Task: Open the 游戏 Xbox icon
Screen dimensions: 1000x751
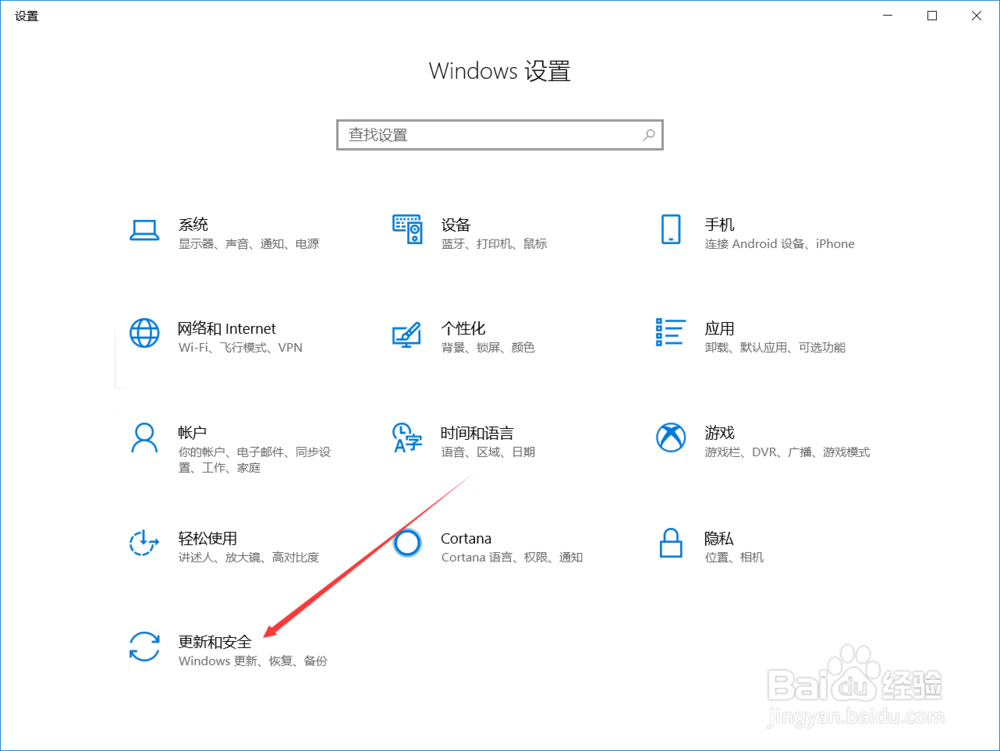Action: pos(670,438)
